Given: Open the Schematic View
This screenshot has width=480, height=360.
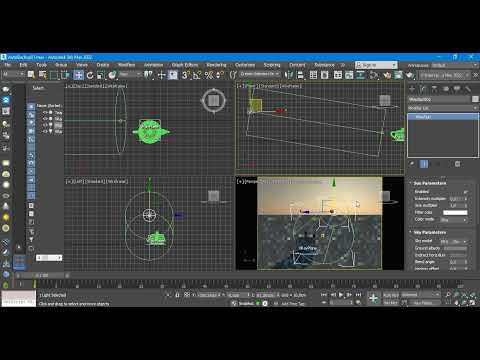Looking at the screenshot, I should click(x=360, y=75).
